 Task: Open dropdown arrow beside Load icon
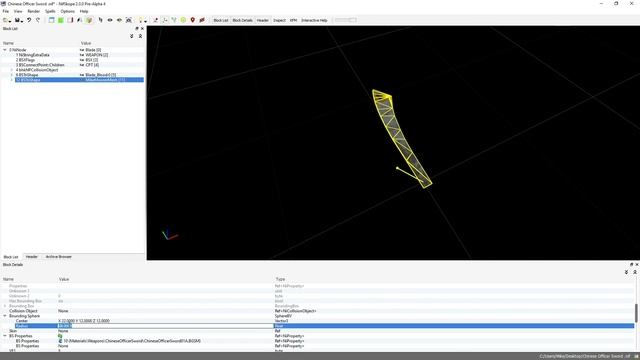(10, 21)
